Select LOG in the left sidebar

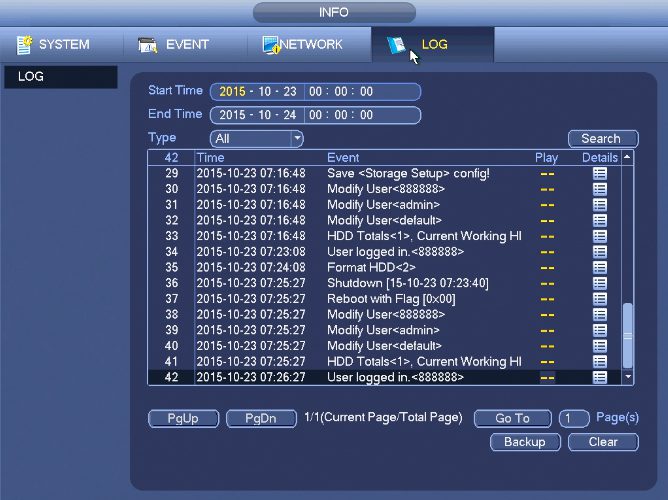[61, 77]
